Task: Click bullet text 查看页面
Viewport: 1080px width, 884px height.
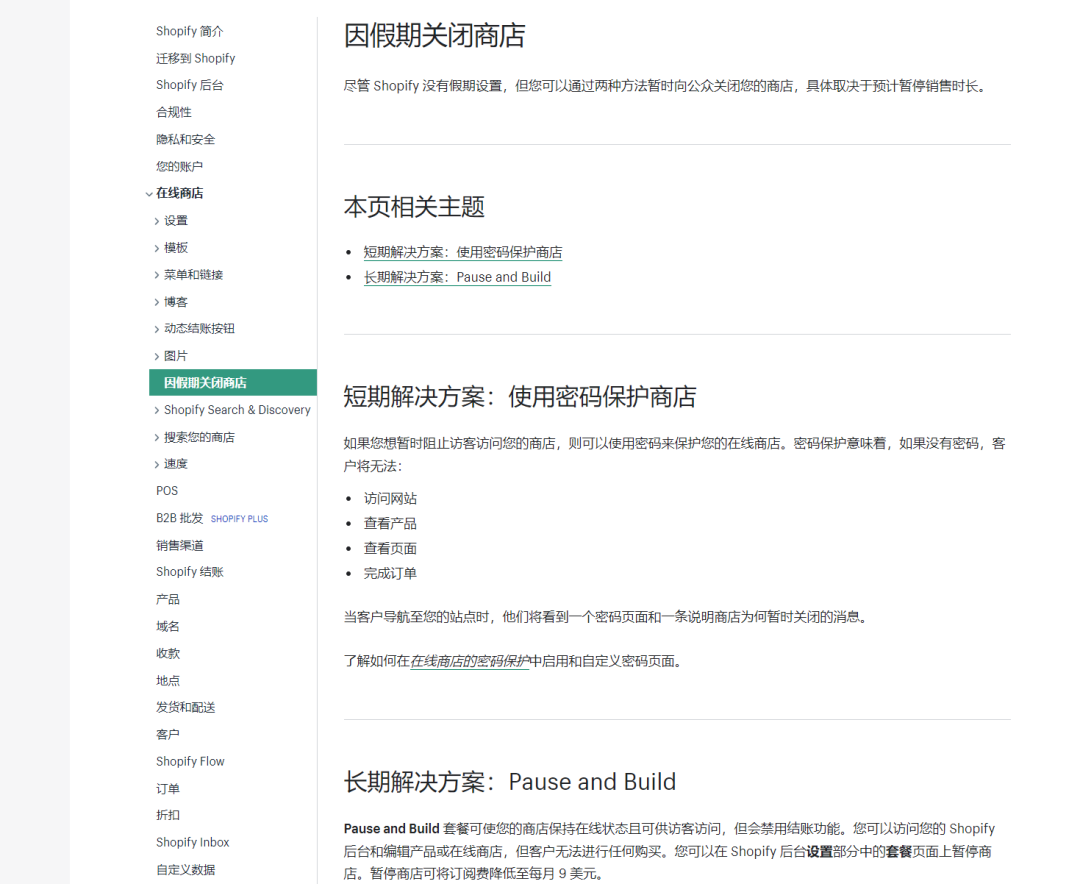Action: pos(390,548)
